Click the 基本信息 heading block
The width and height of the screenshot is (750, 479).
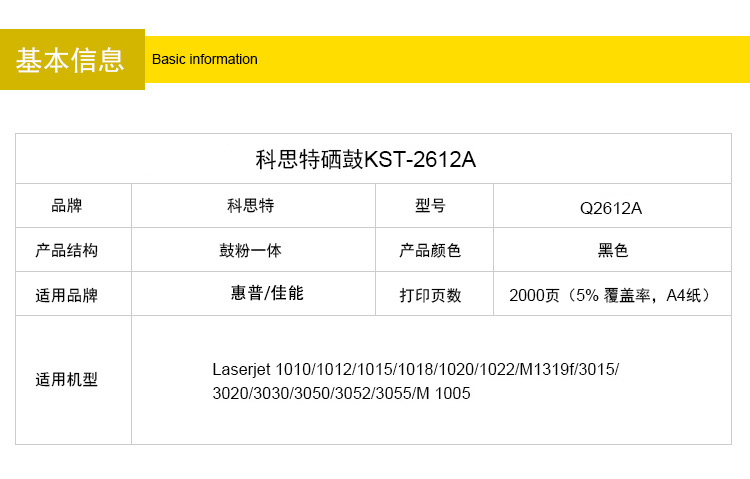(x=72, y=59)
